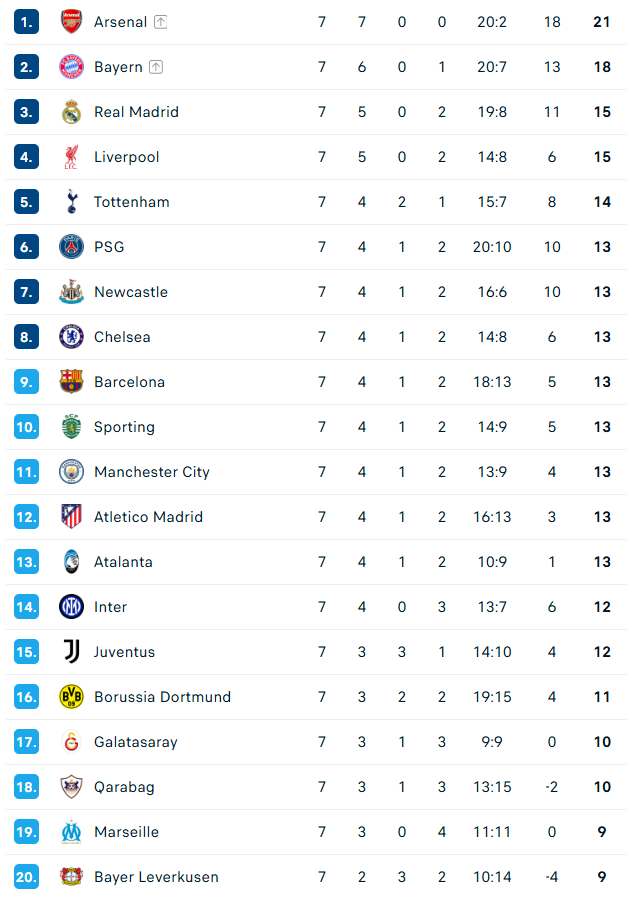
Task: Click the Arsenal club crest icon
Action: pos(71,22)
